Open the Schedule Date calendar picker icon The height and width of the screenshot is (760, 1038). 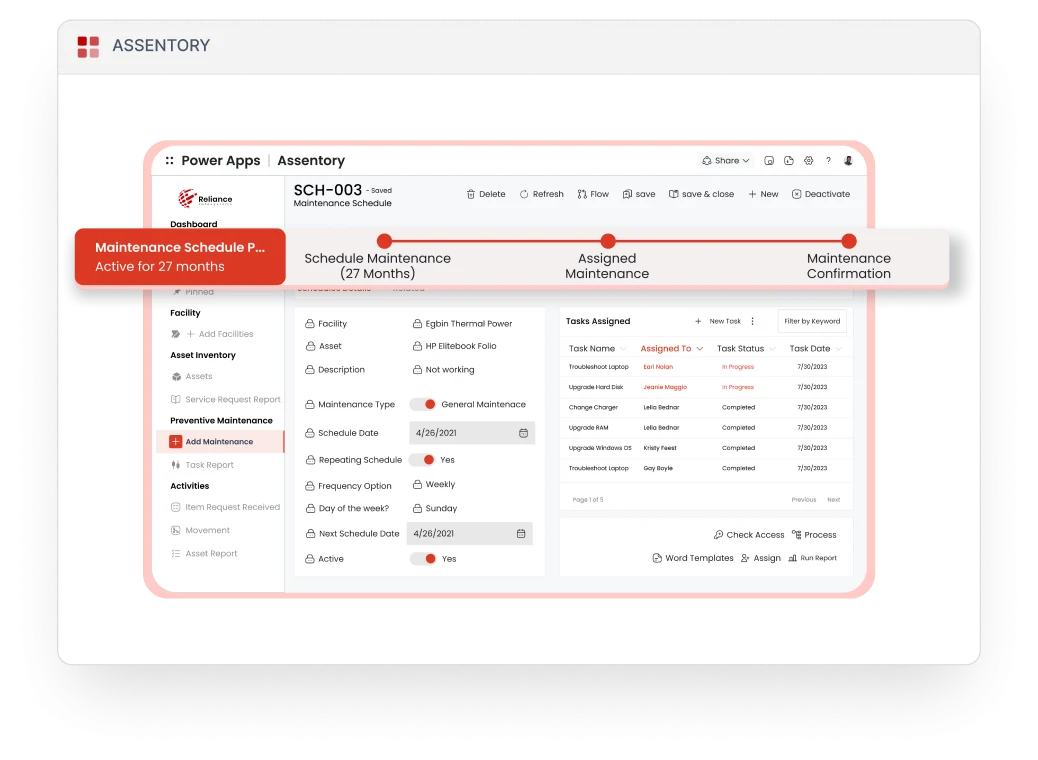point(524,433)
